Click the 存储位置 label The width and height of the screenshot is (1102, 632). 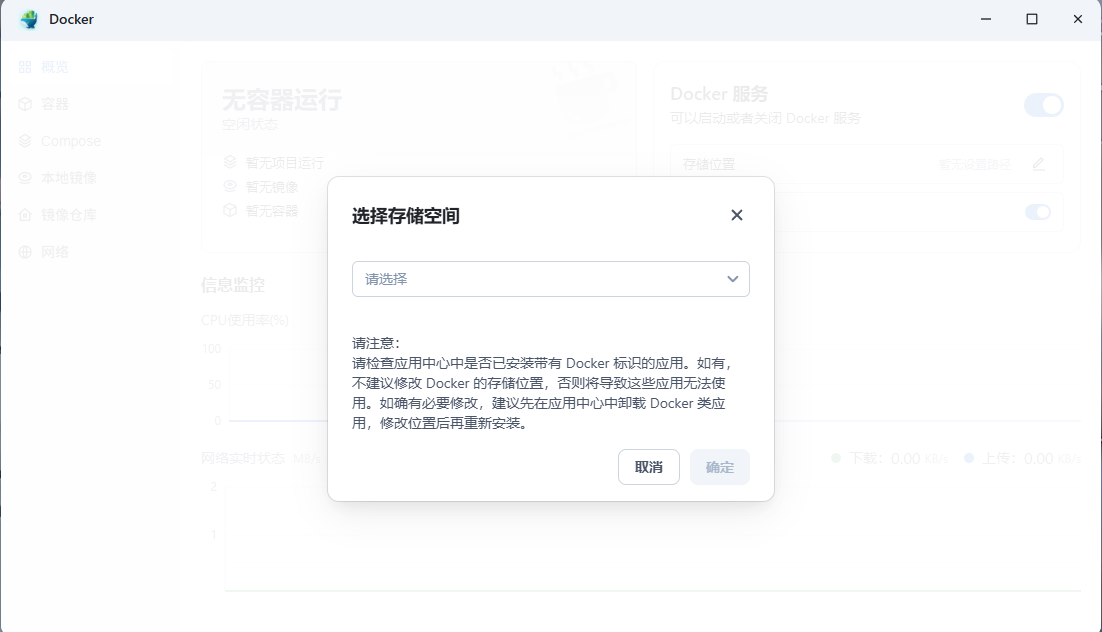coord(709,165)
